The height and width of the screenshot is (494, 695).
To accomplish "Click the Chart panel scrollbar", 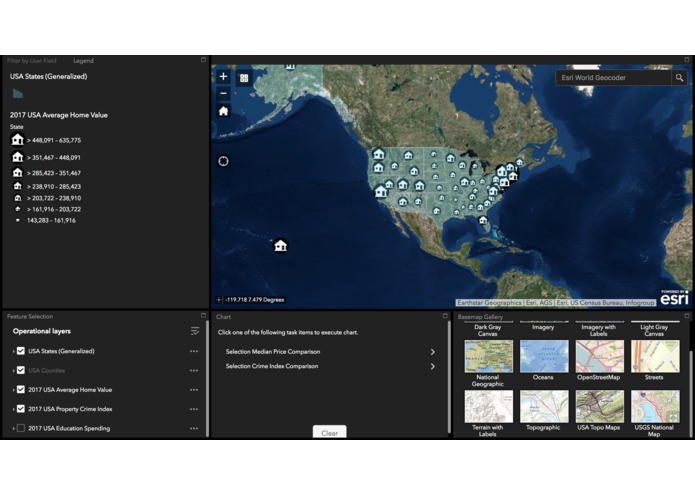I will pos(449,377).
